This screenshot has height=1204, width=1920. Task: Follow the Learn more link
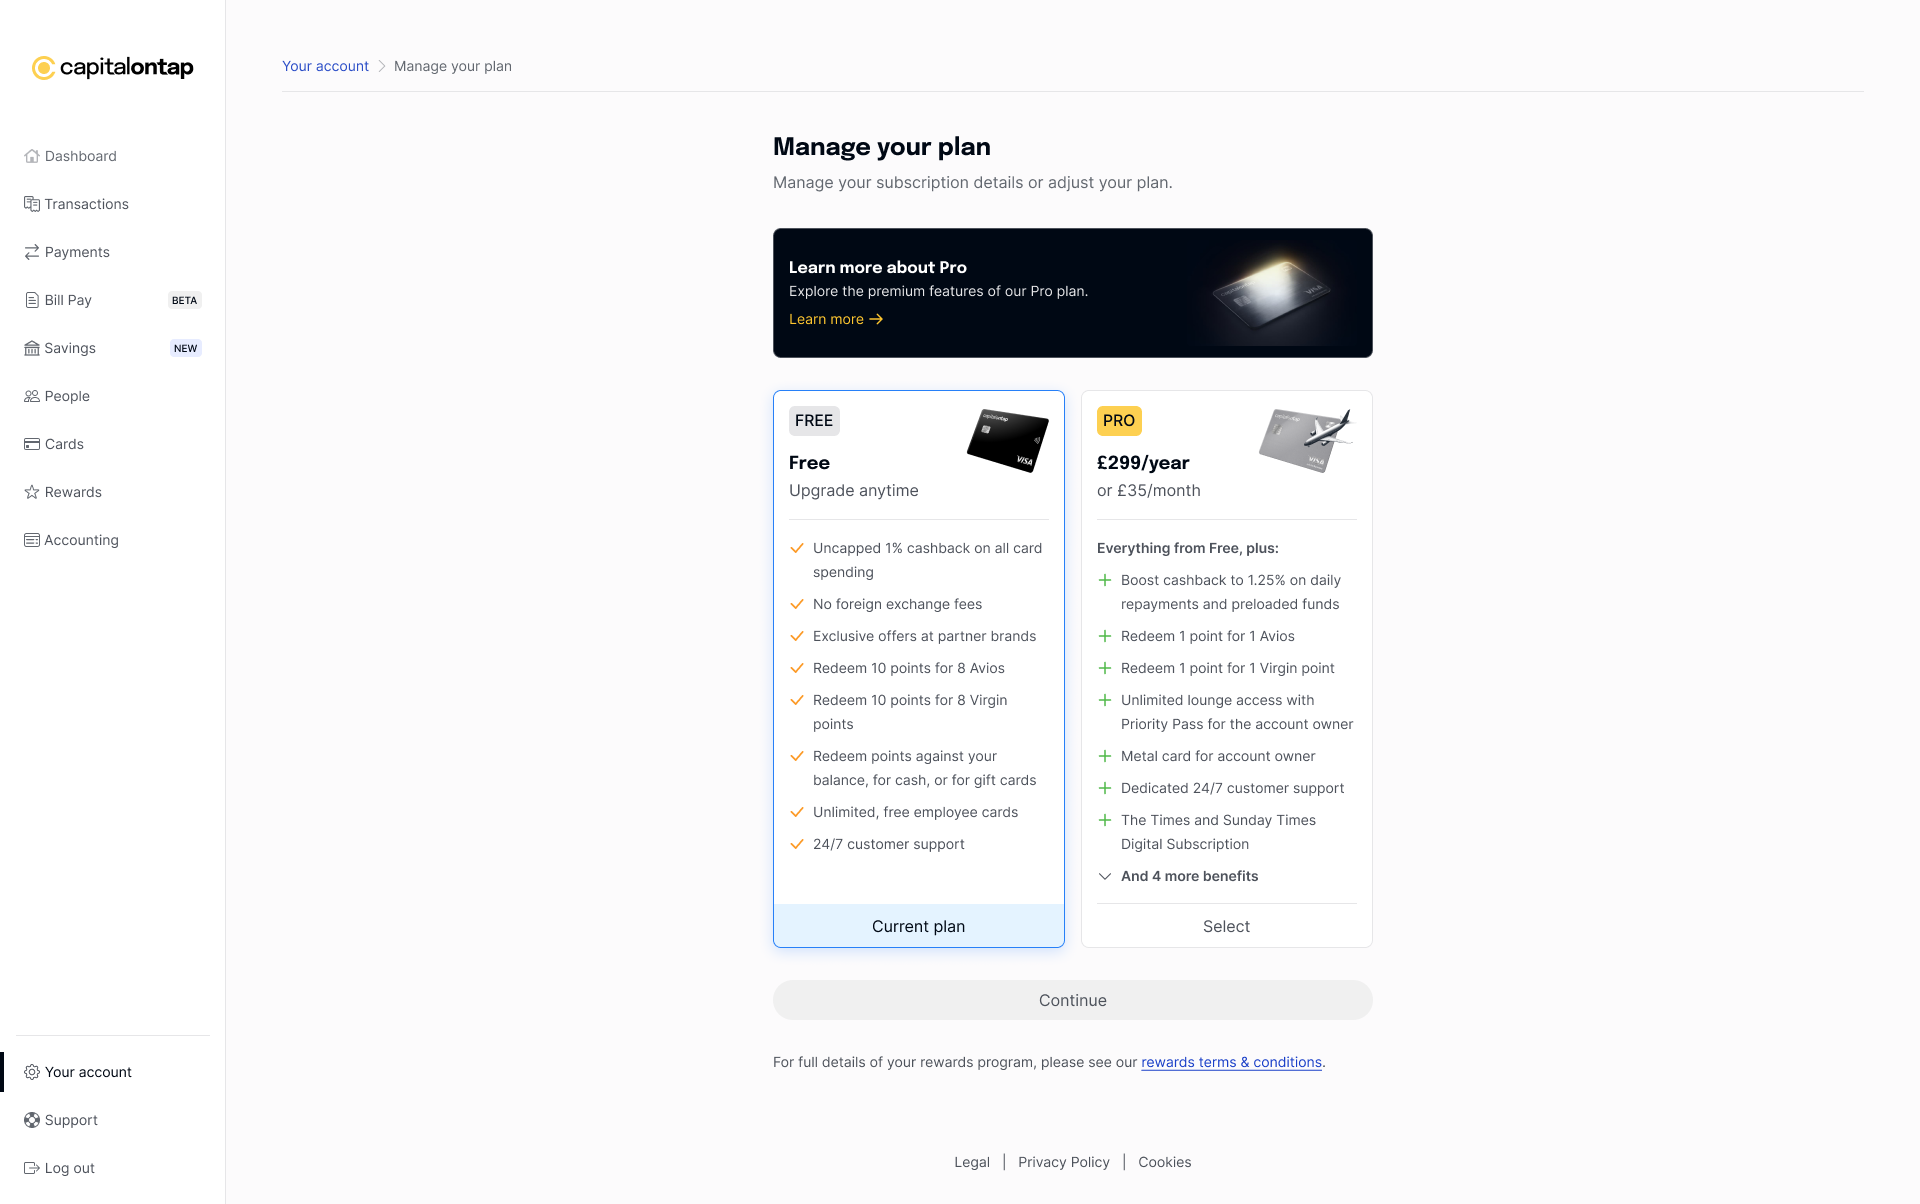(x=836, y=319)
